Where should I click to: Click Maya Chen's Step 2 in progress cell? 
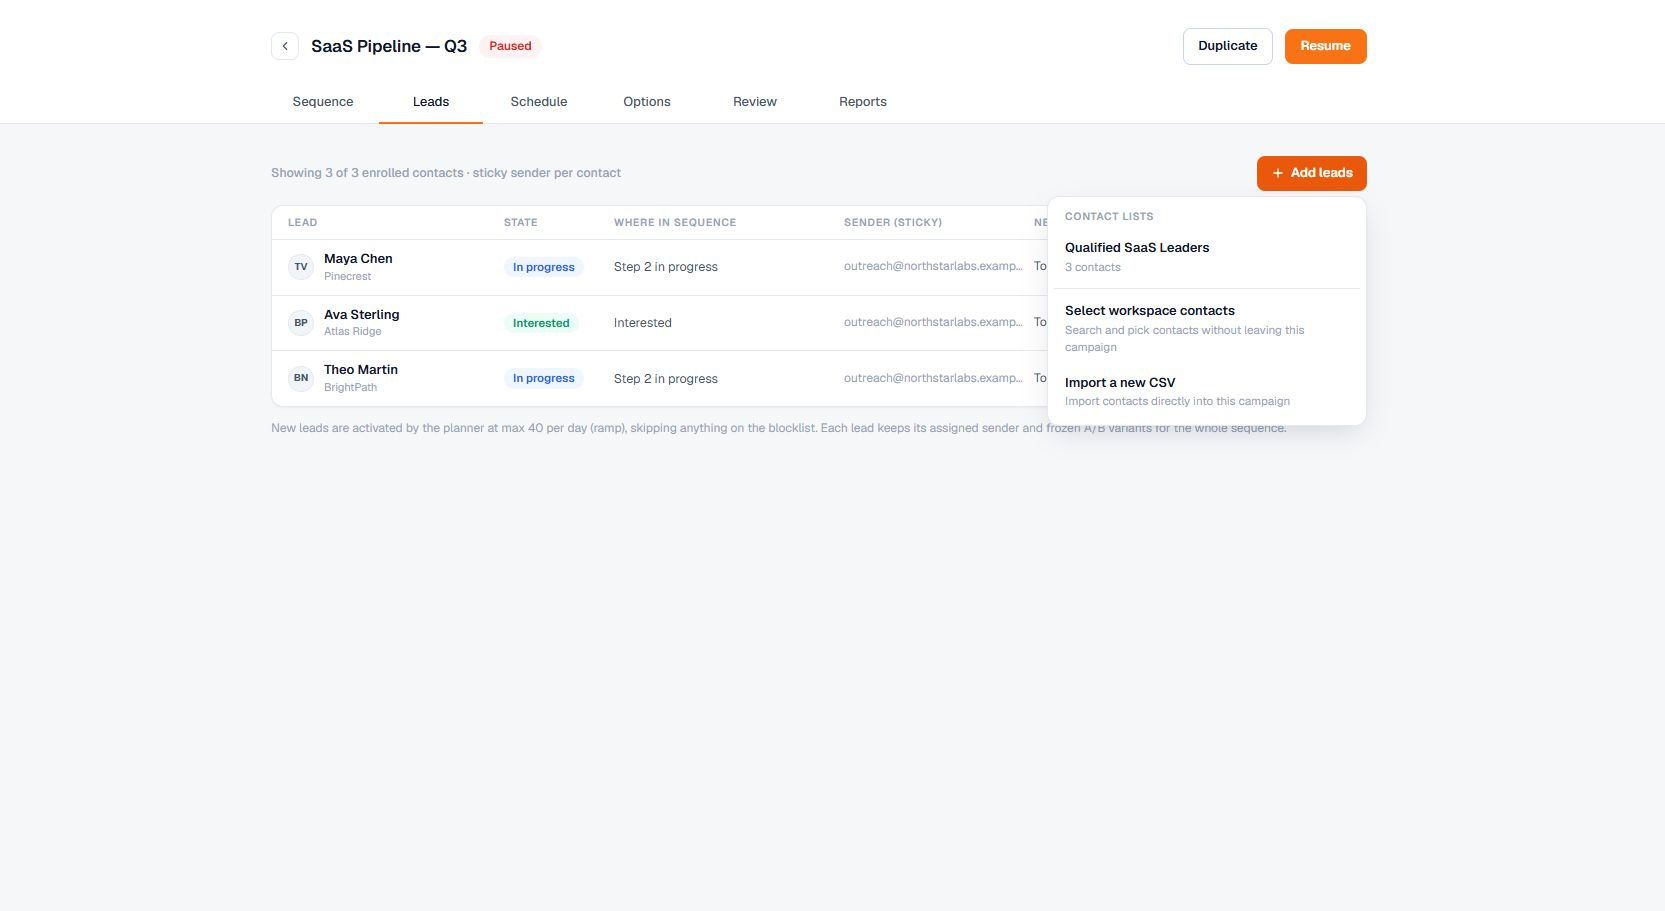click(666, 267)
